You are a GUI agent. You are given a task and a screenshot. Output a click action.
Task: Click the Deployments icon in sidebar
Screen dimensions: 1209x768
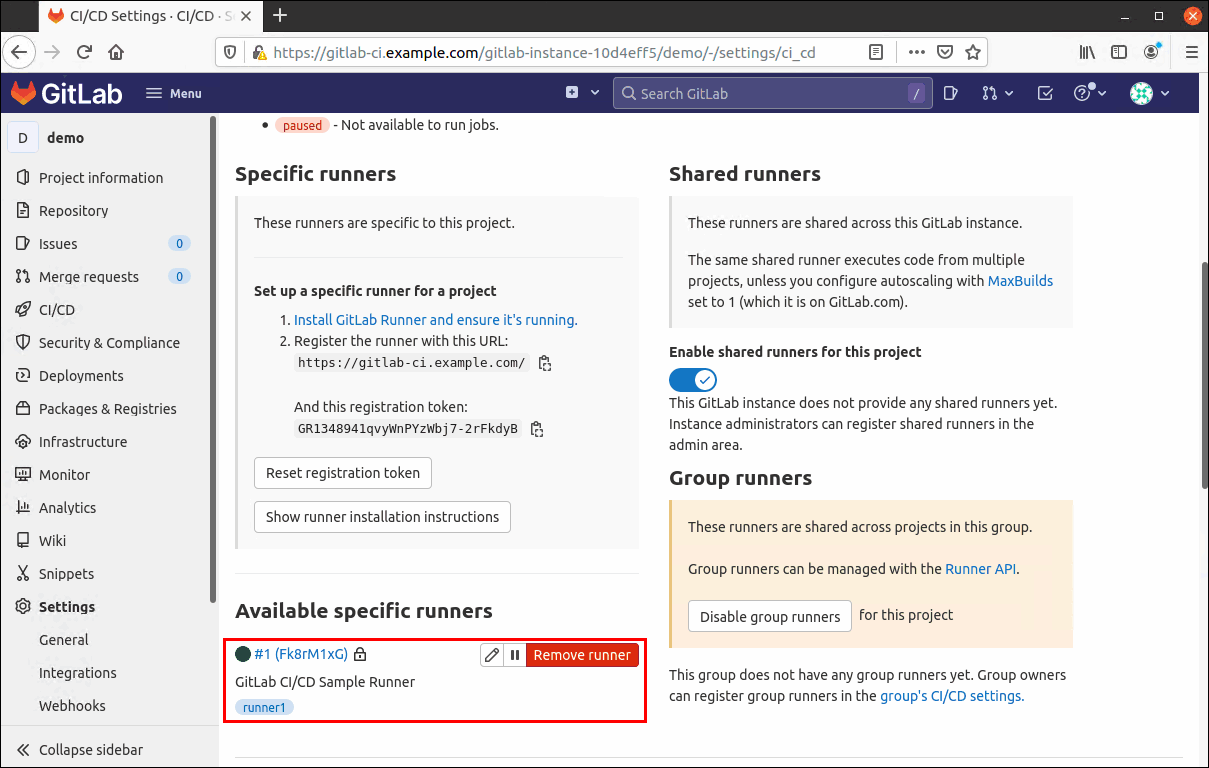[x=23, y=376]
